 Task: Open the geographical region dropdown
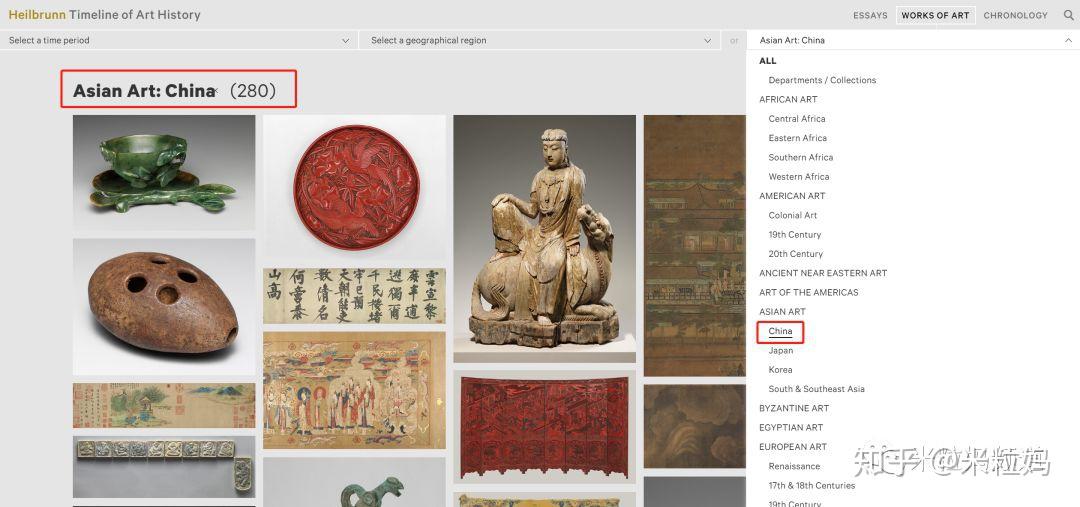[x=541, y=41]
